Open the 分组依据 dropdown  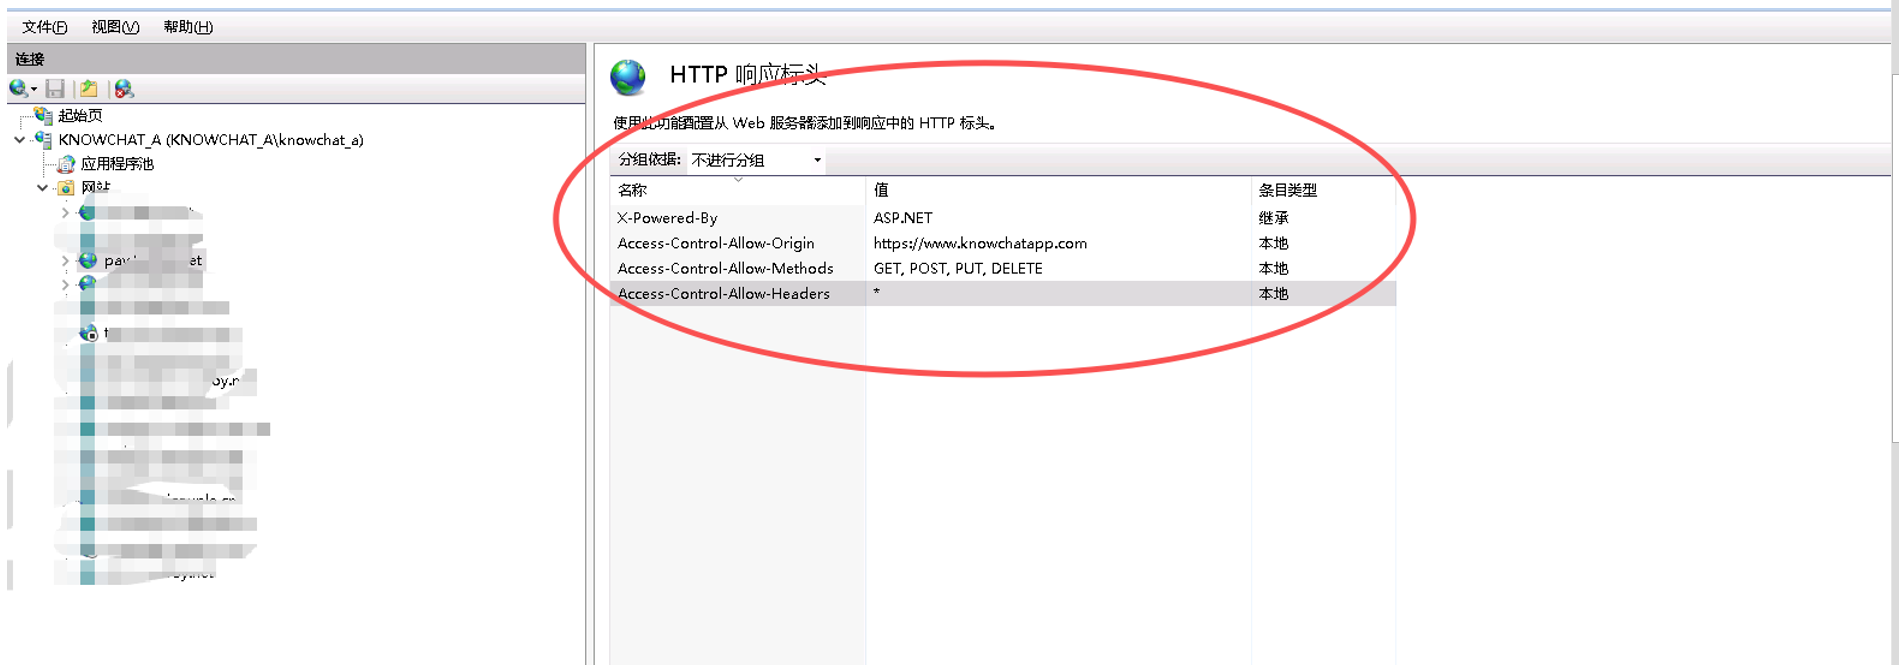[755, 160]
